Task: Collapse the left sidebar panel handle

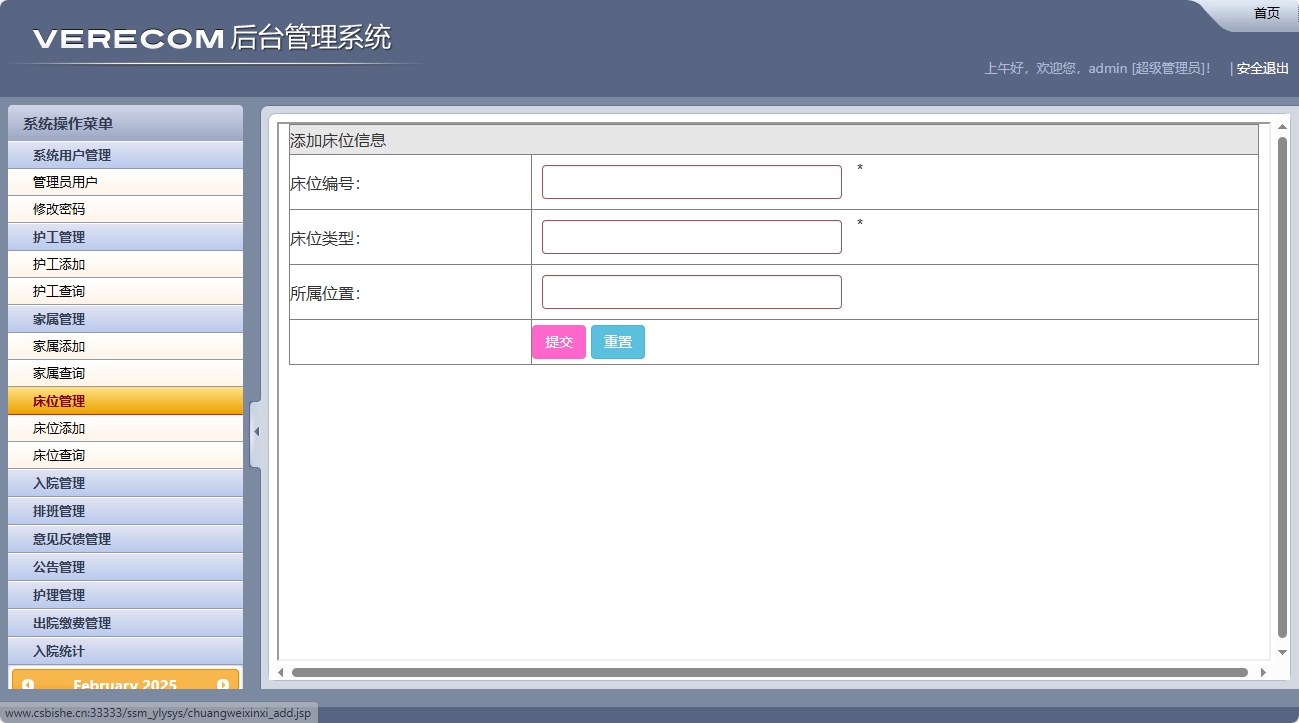Action: tap(255, 432)
